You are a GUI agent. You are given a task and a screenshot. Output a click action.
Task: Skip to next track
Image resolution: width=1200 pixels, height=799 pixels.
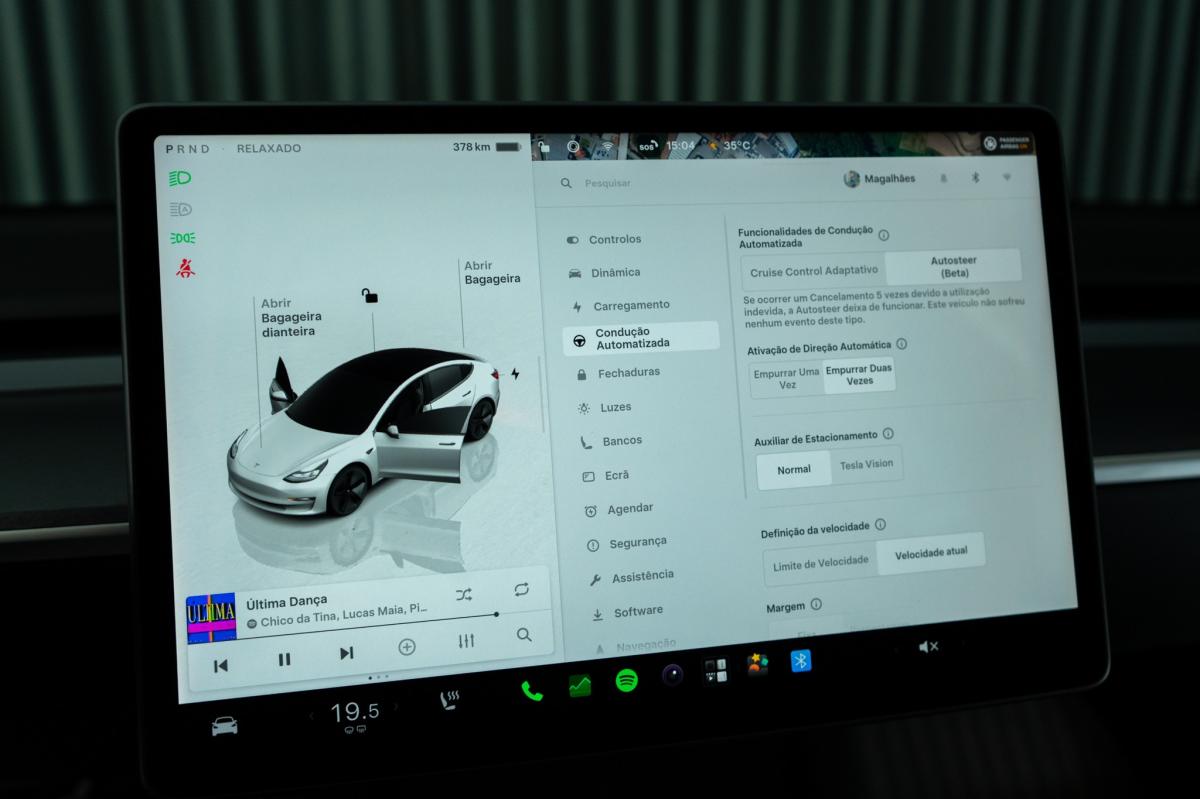pos(346,653)
